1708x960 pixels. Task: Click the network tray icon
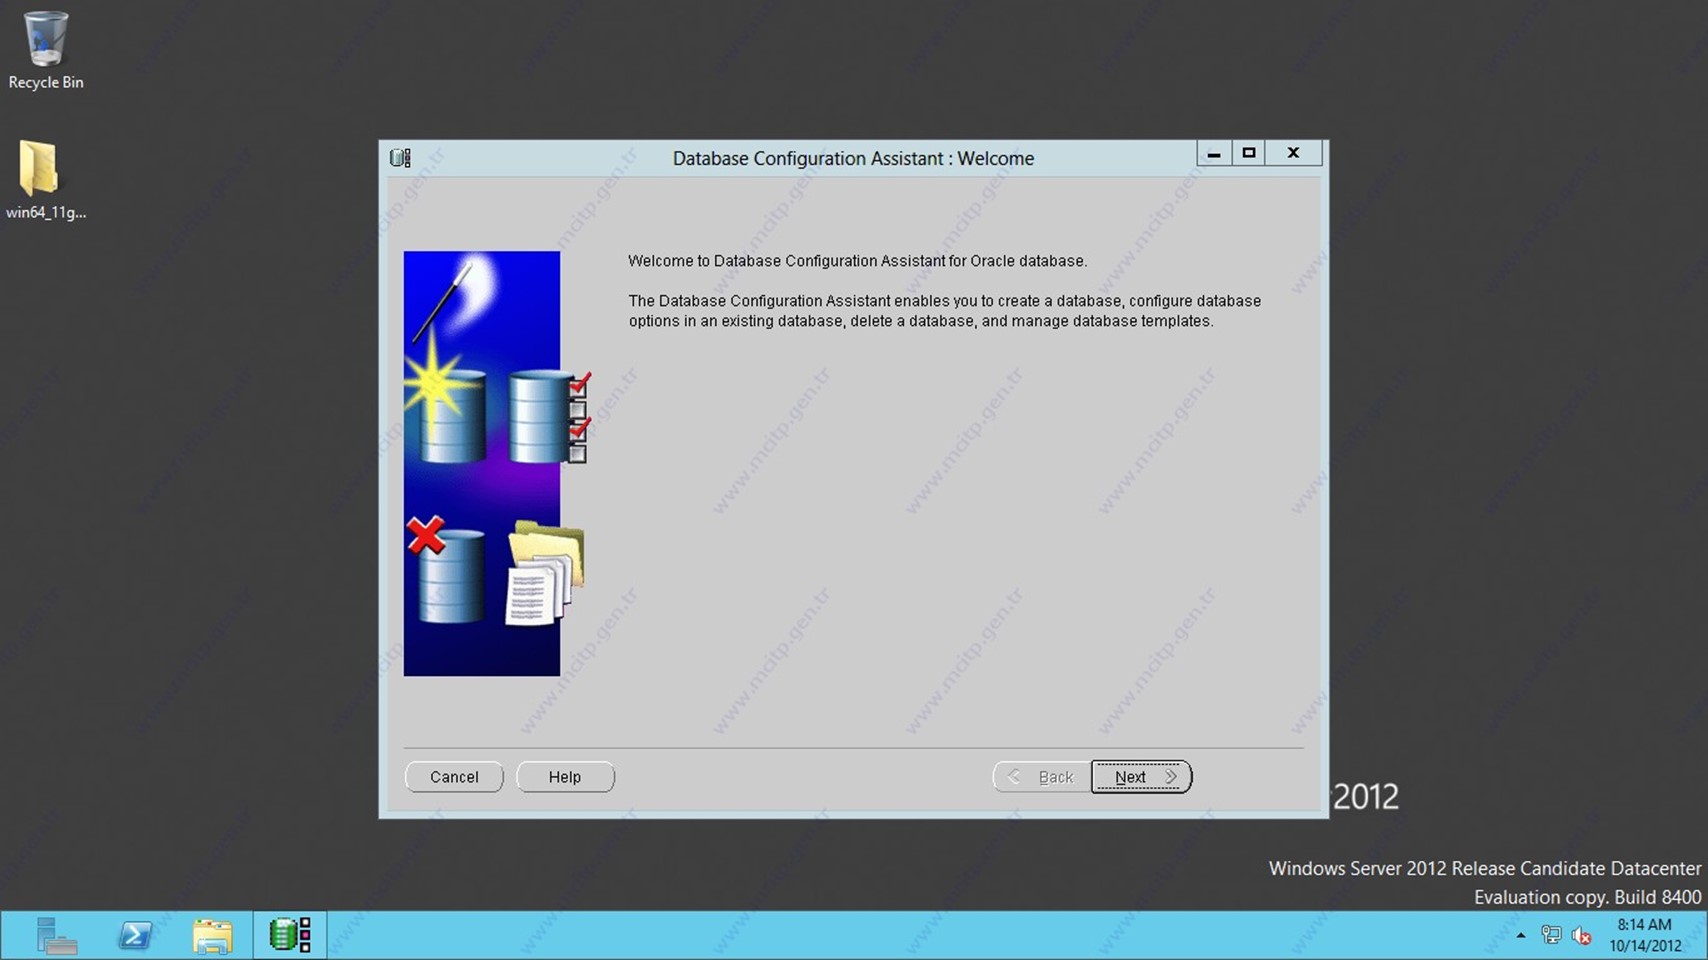pos(1551,936)
